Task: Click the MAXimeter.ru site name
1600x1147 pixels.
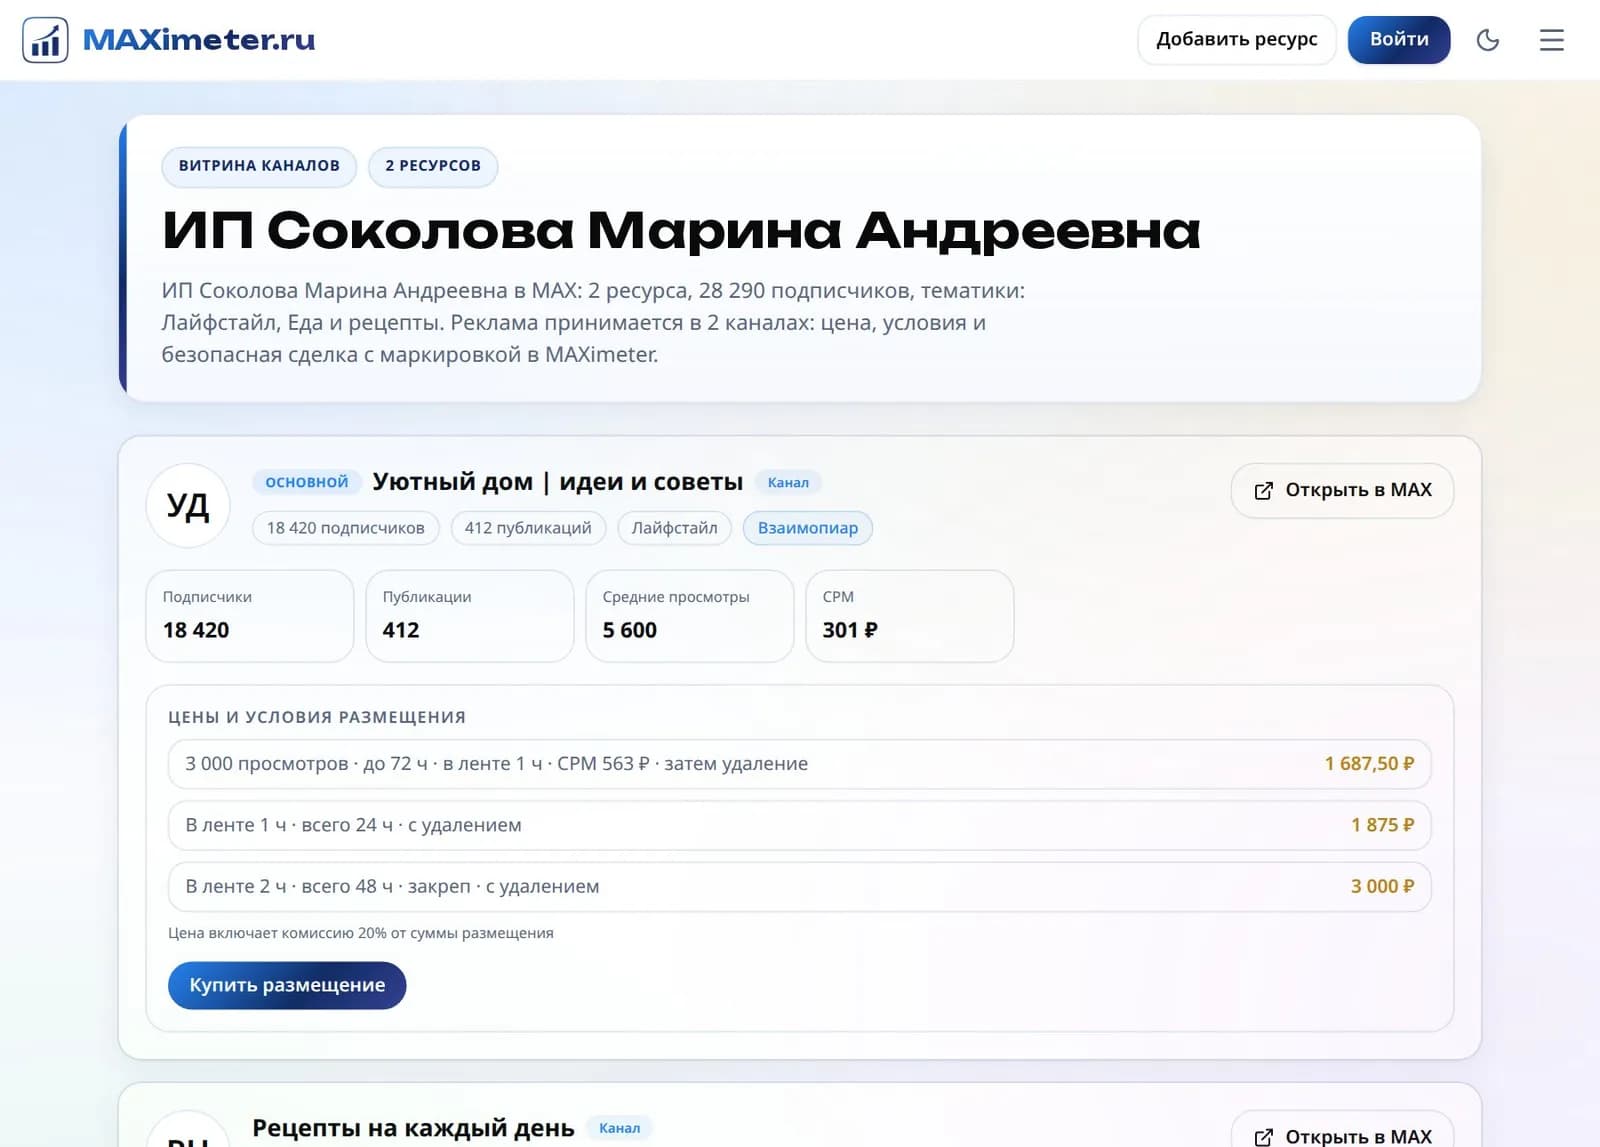Action: 199,40
